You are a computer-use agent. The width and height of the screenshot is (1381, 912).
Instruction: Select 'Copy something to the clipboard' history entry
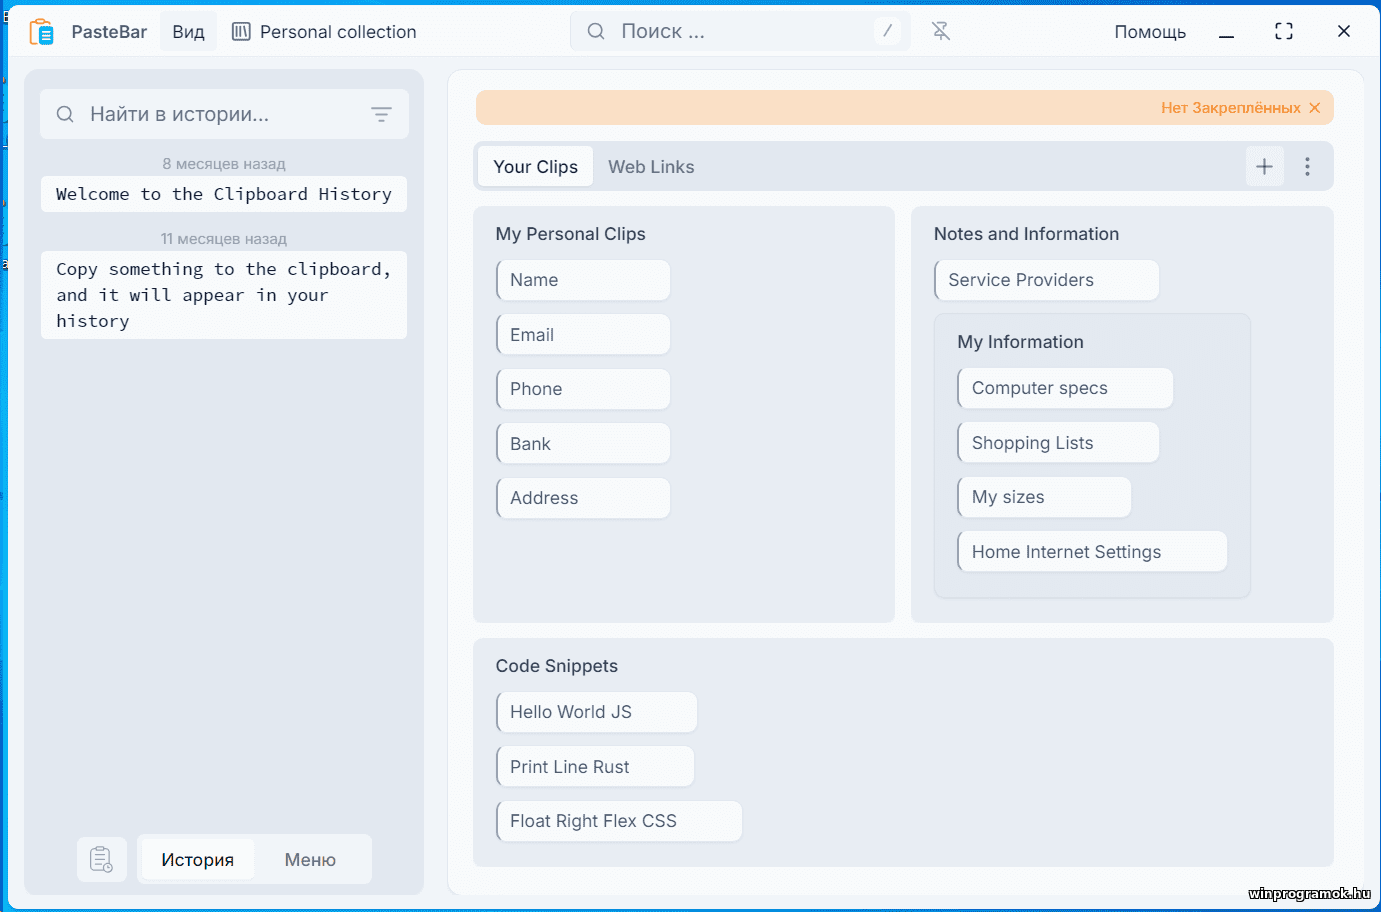click(x=224, y=295)
